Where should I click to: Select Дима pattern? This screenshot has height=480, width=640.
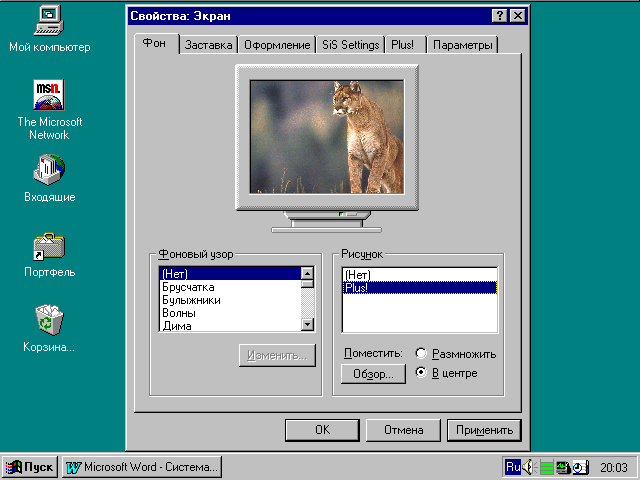pyautogui.click(x=230, y=326)
